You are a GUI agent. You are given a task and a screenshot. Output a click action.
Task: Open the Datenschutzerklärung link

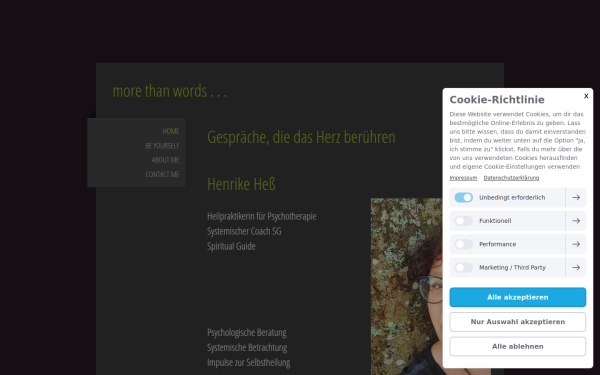[511, 178]
